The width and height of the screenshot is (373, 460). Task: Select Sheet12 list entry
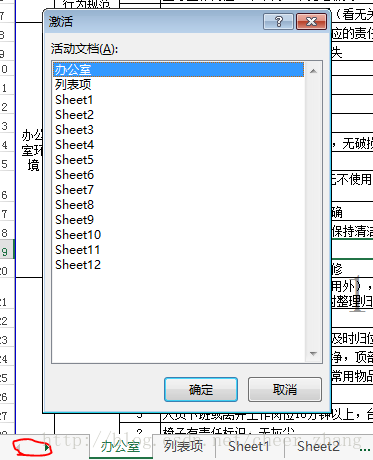coord(178,265)
